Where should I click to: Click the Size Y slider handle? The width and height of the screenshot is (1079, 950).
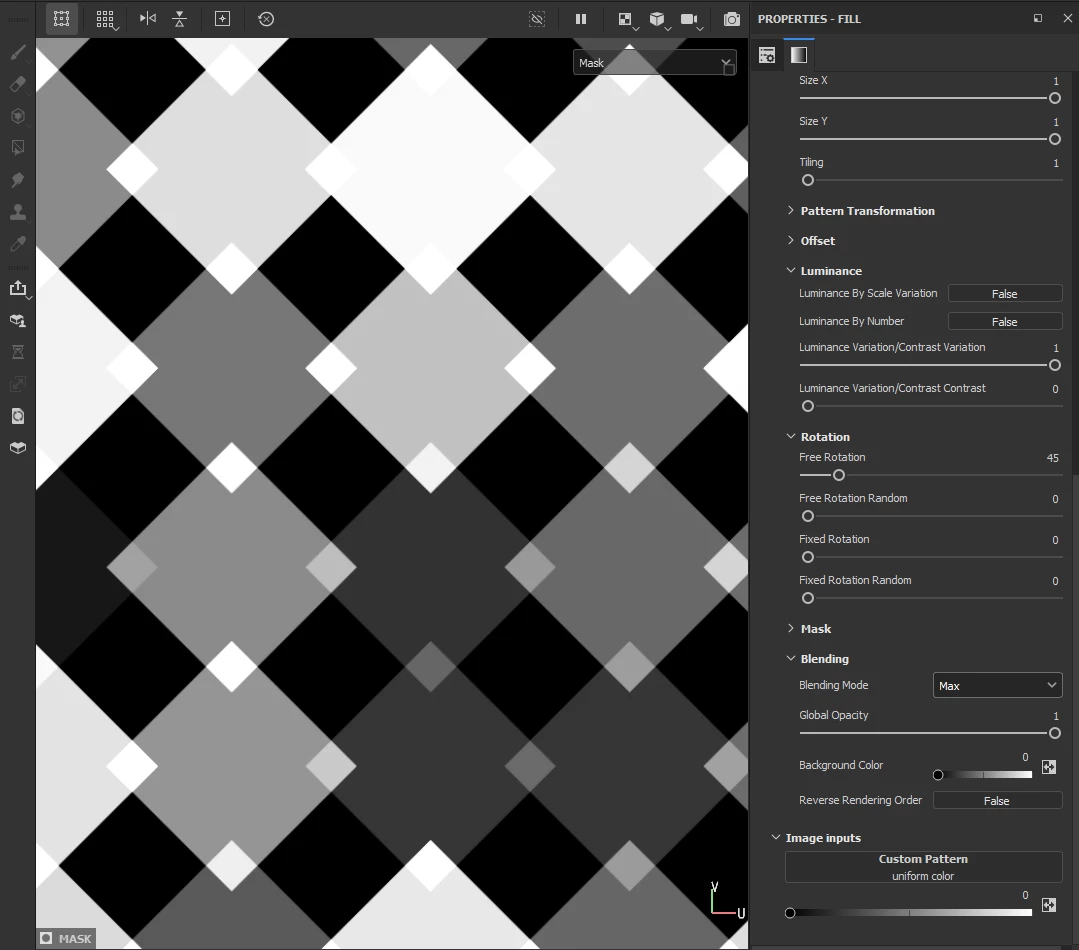(1054, 139)
